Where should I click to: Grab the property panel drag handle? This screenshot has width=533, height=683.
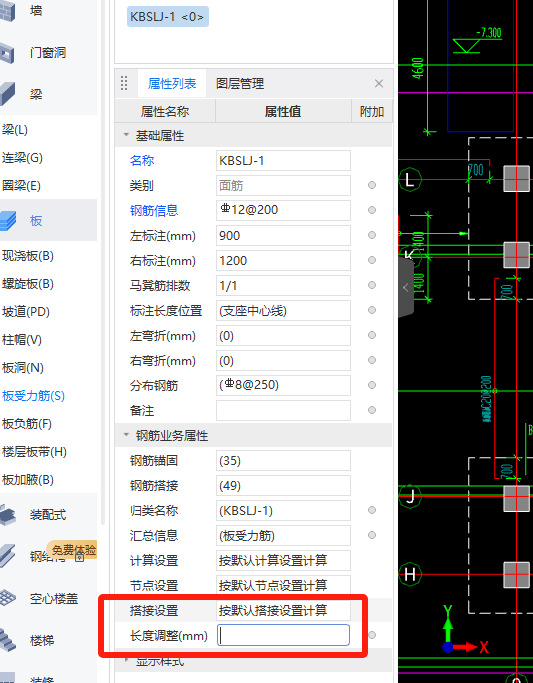click(124, 83)
